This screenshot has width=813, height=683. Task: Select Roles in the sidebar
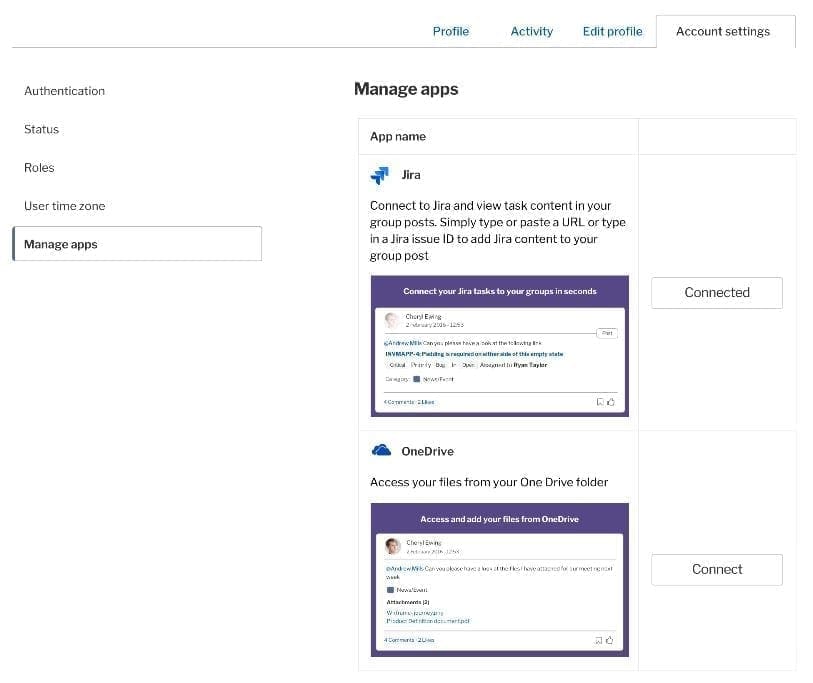click(39, 168)
